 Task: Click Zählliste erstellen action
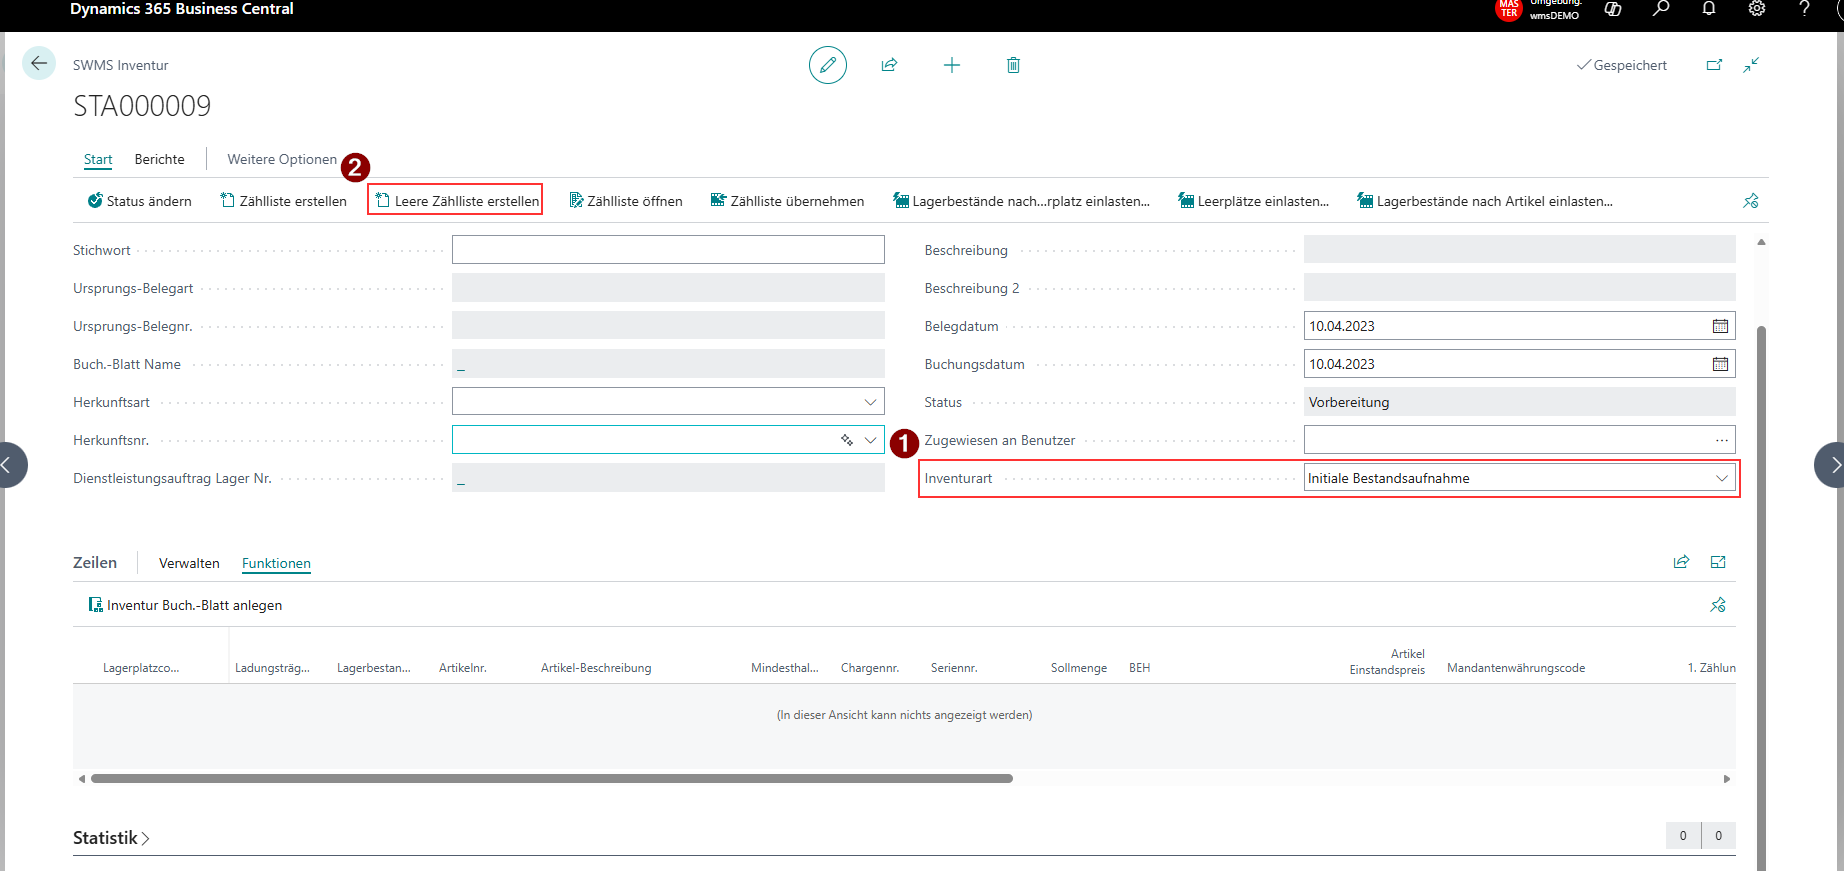[284, 201]
